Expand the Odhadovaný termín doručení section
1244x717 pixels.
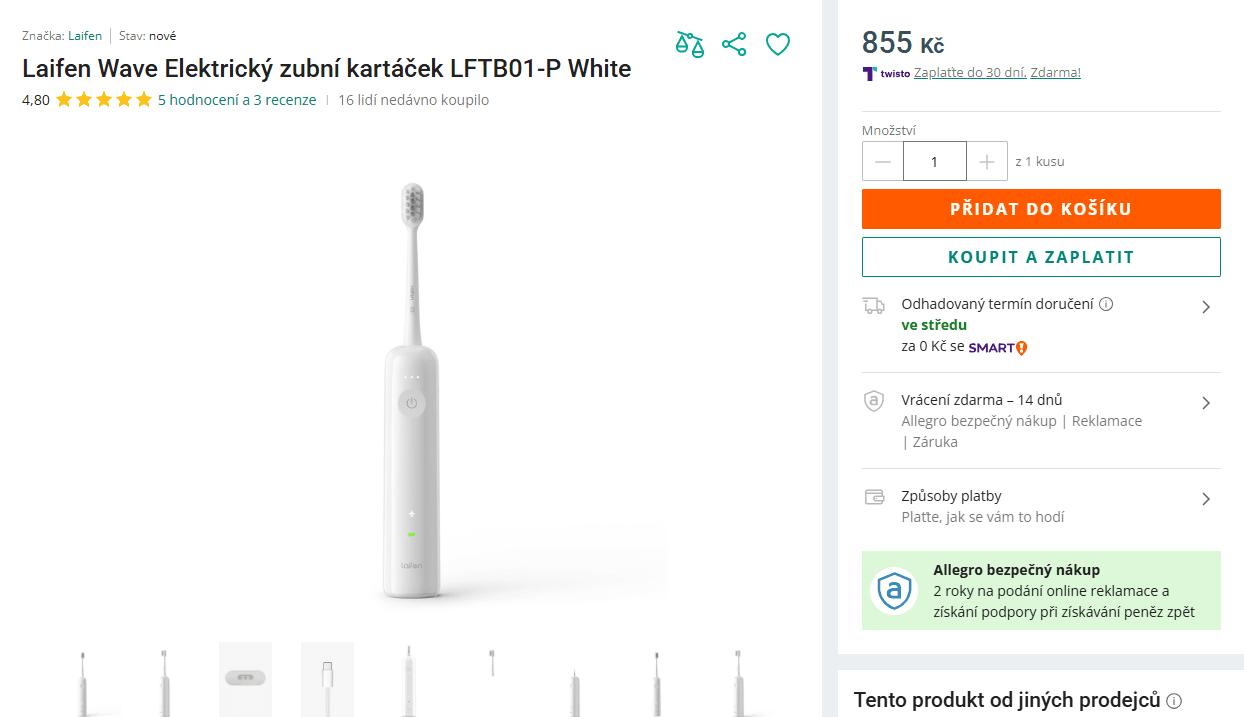1206,307
